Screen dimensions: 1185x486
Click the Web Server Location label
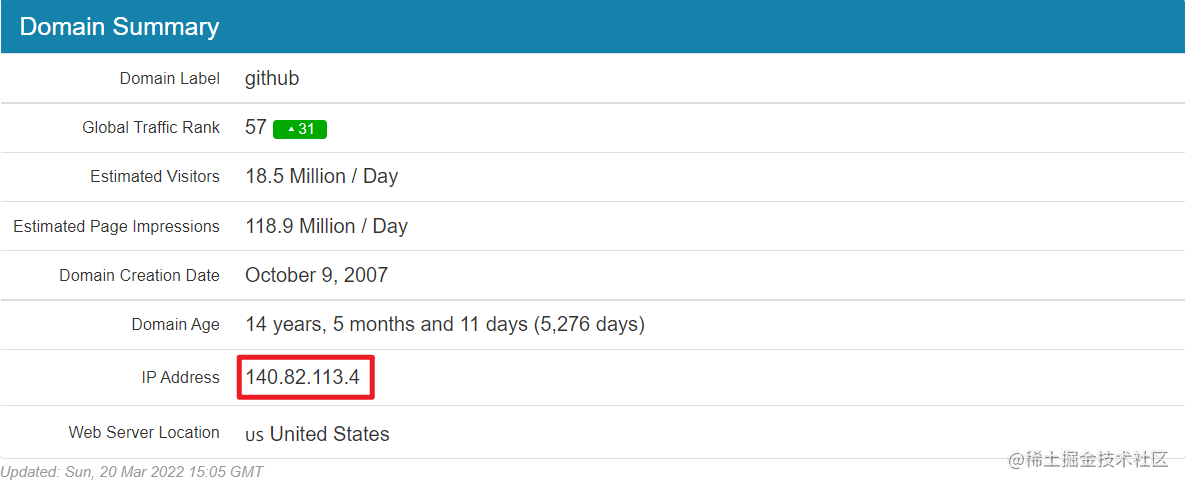pyautogui.click(x=144, y=432)
